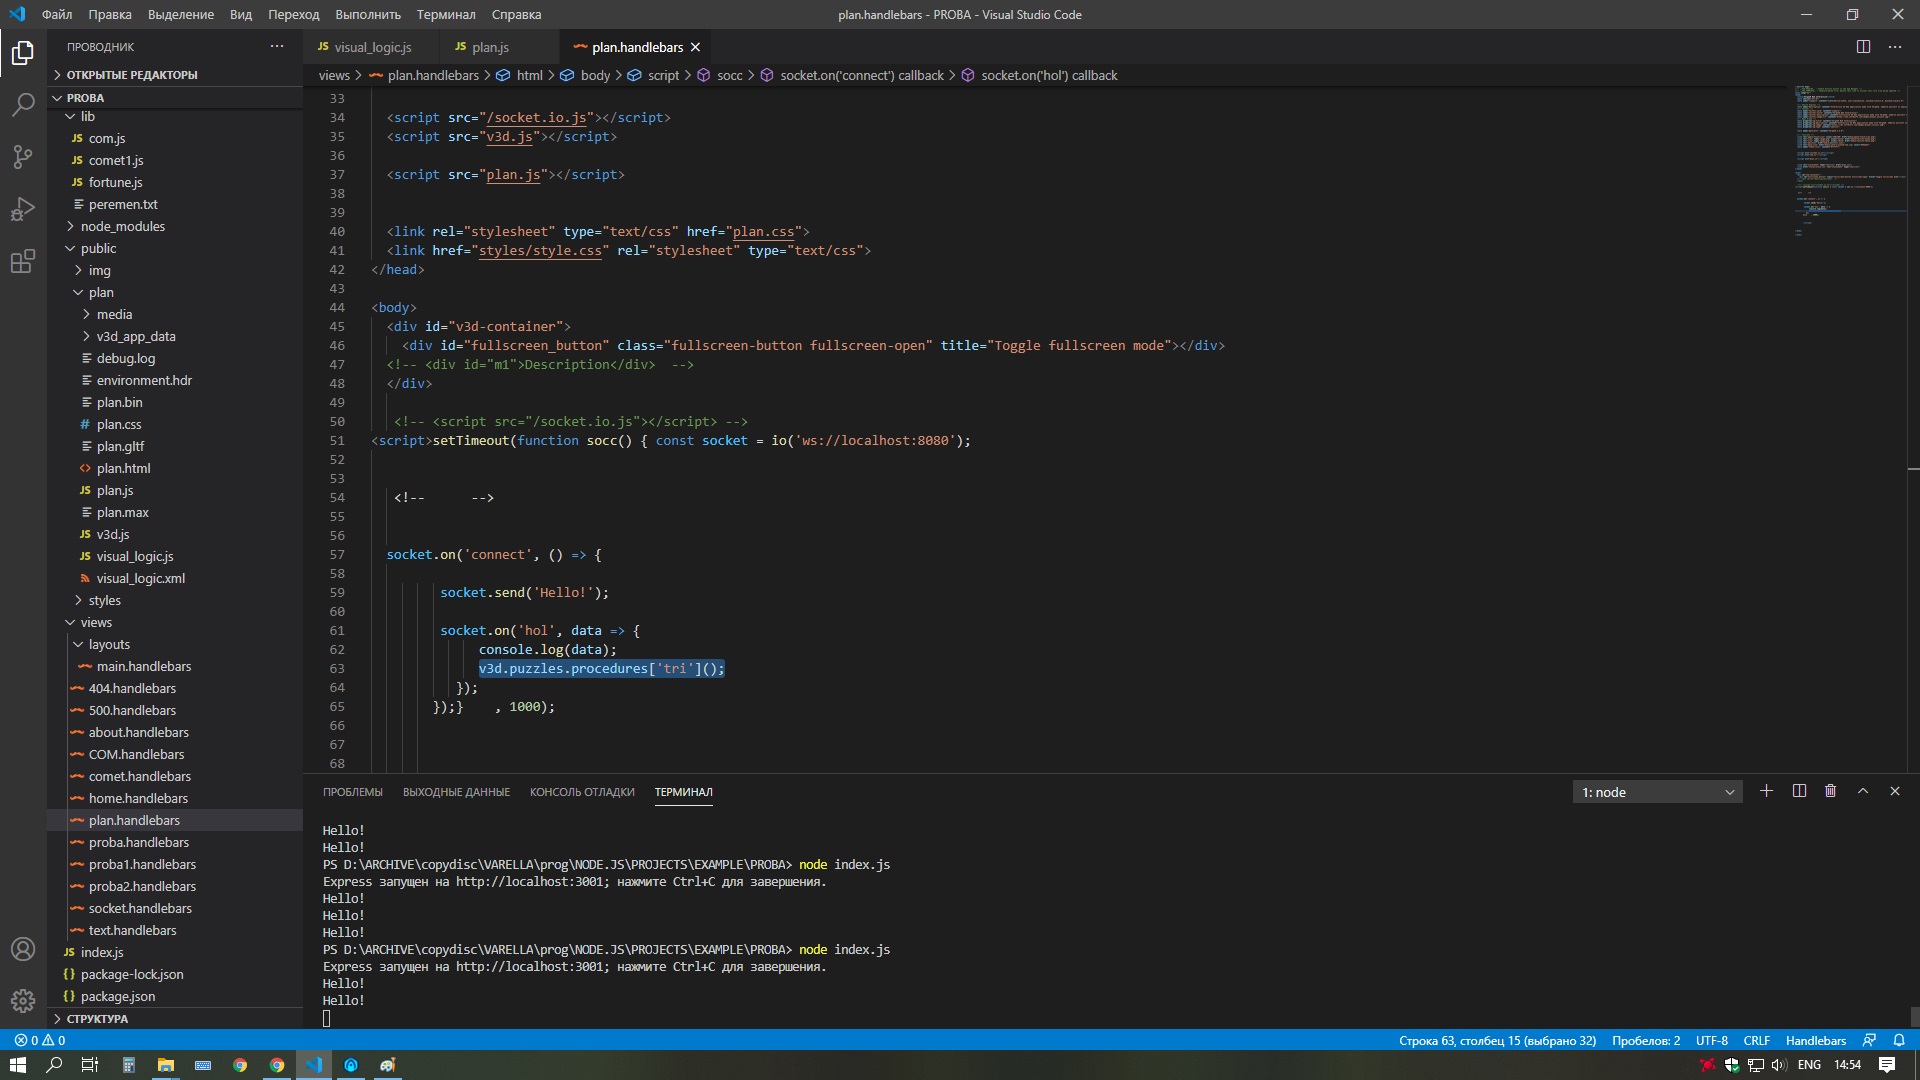Open Windows Start menu
This screenshot has width=1920, height=1080.
[17, 1065]
